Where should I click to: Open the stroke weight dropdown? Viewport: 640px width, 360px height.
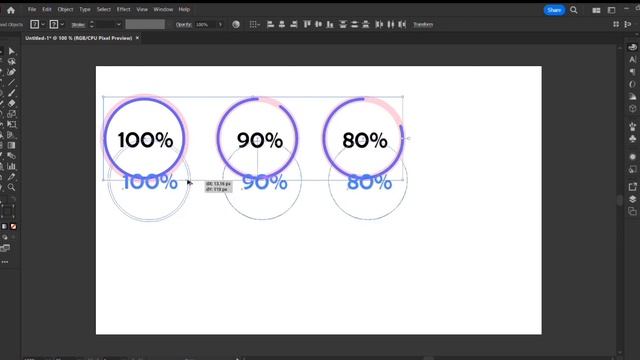(x=118, y=24)
